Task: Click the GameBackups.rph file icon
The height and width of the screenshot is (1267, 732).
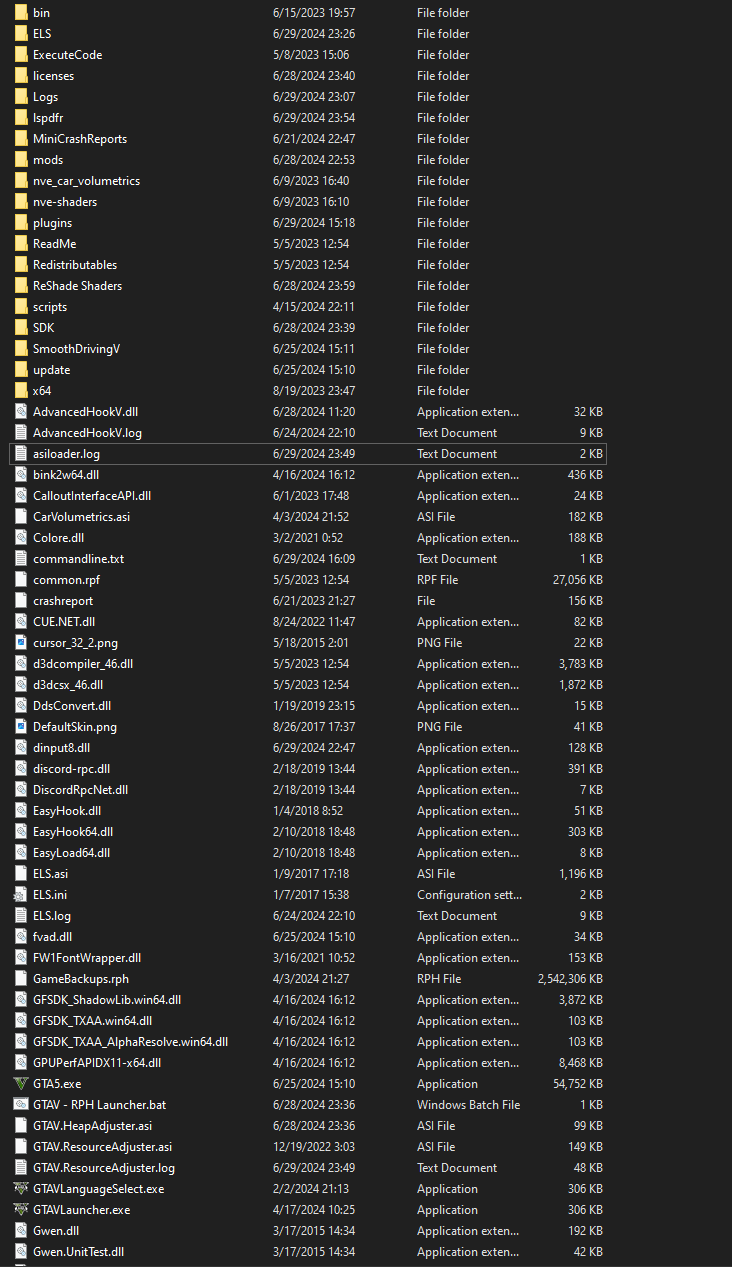Action: (21, 979)
